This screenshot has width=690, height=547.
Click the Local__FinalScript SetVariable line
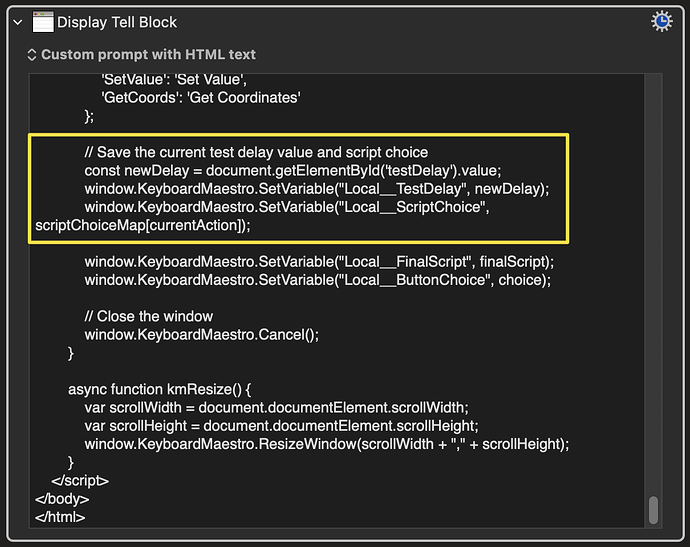[319, 262]
